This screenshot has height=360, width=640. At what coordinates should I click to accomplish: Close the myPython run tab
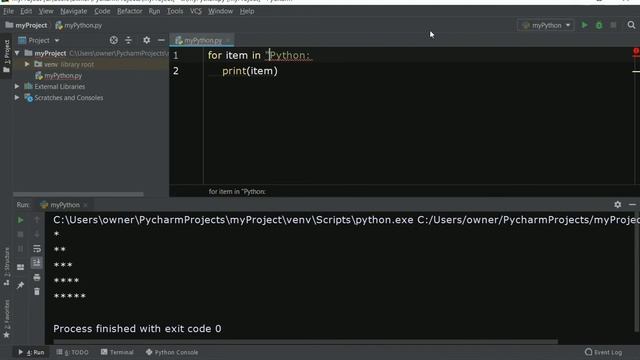click(x=85, y=205)
